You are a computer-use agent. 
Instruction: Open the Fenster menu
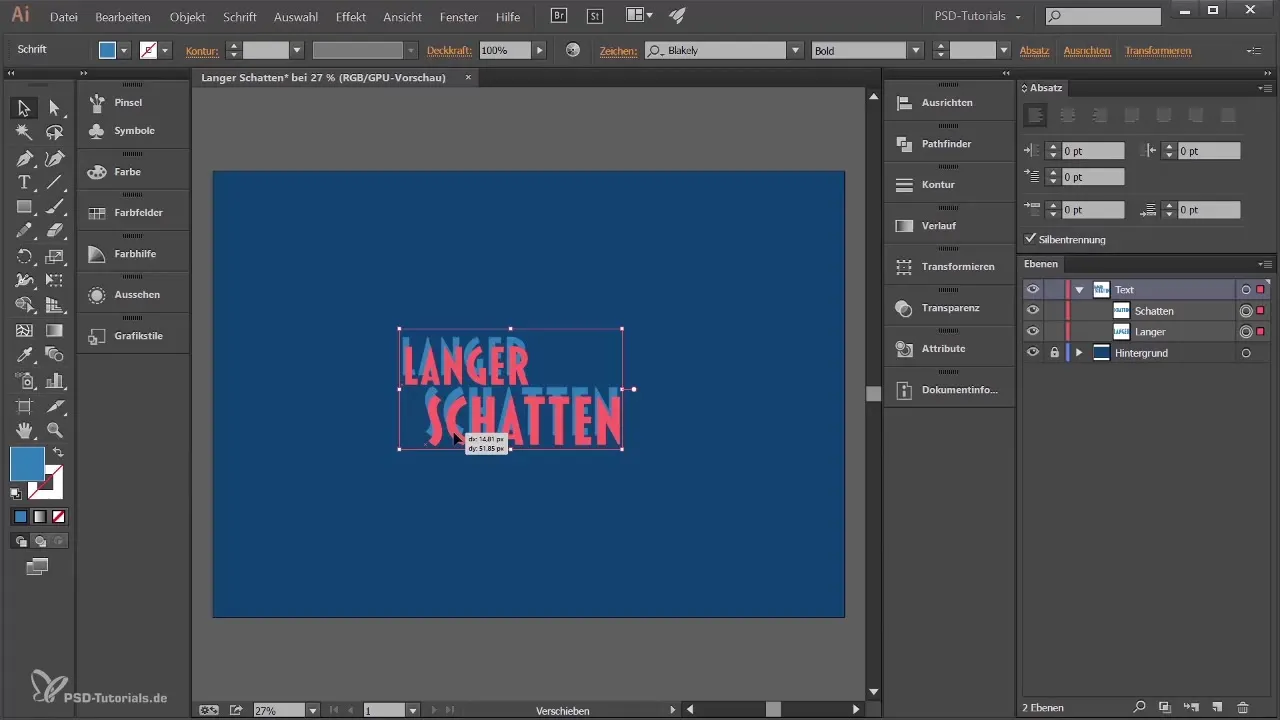pos(459,17)
